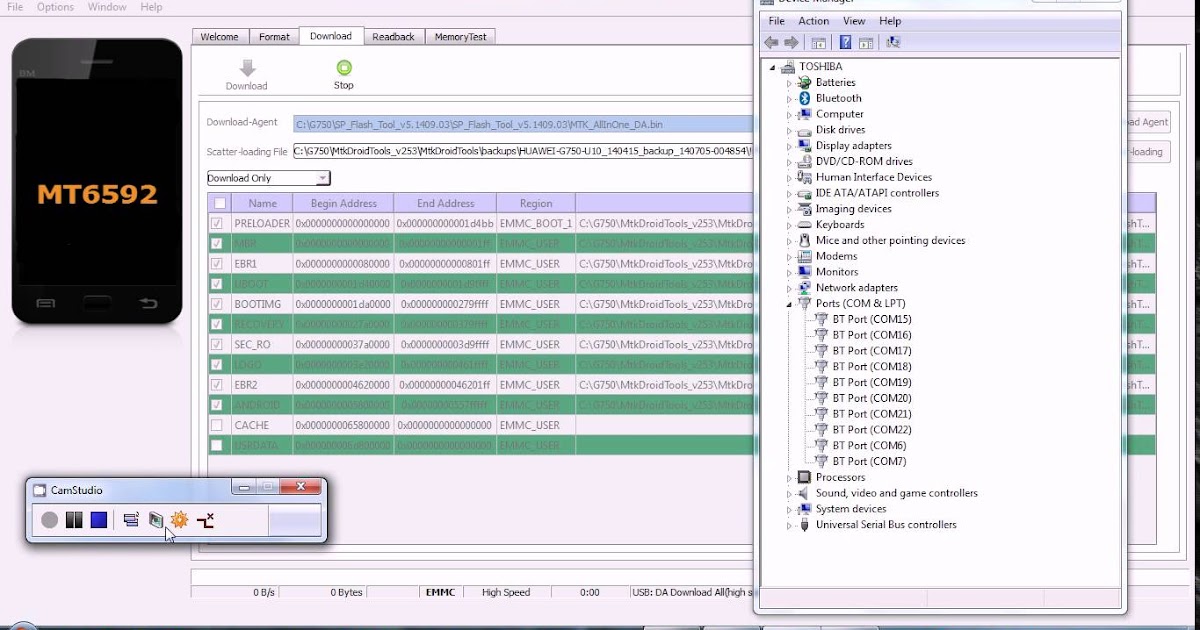
Task: Uncheck the EBR1 partition checkbox
Action: pyautogui.click(x=217, y=264)
